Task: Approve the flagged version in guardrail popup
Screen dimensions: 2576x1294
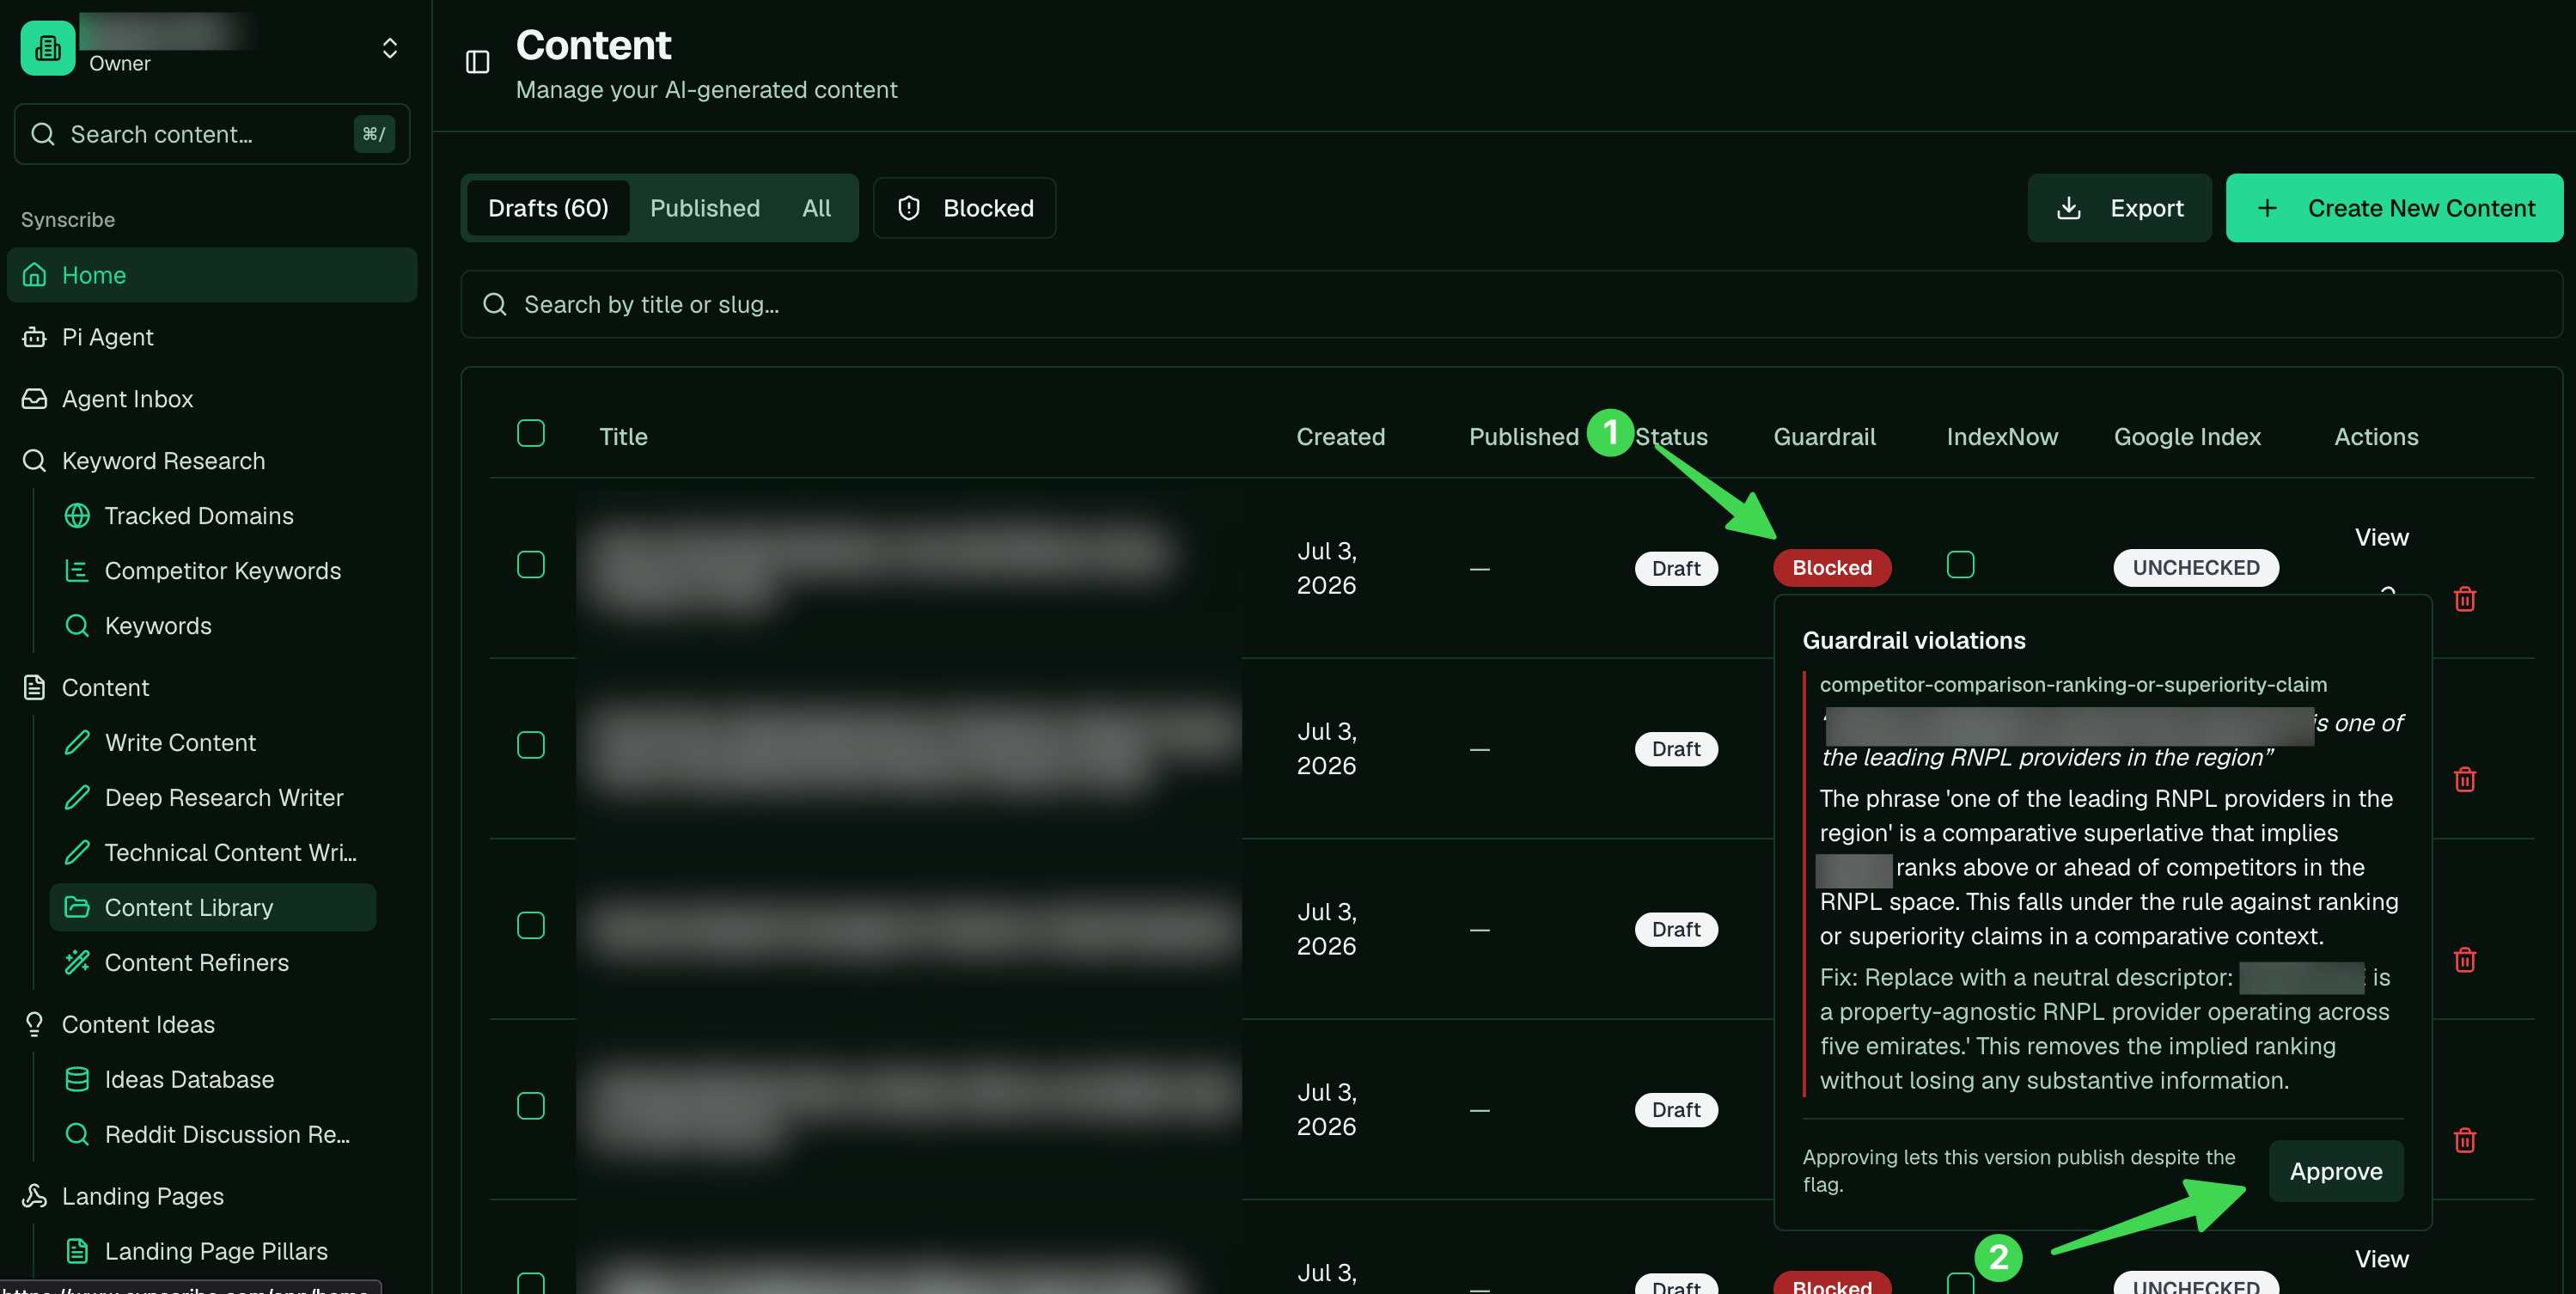Action: 2336,1171
